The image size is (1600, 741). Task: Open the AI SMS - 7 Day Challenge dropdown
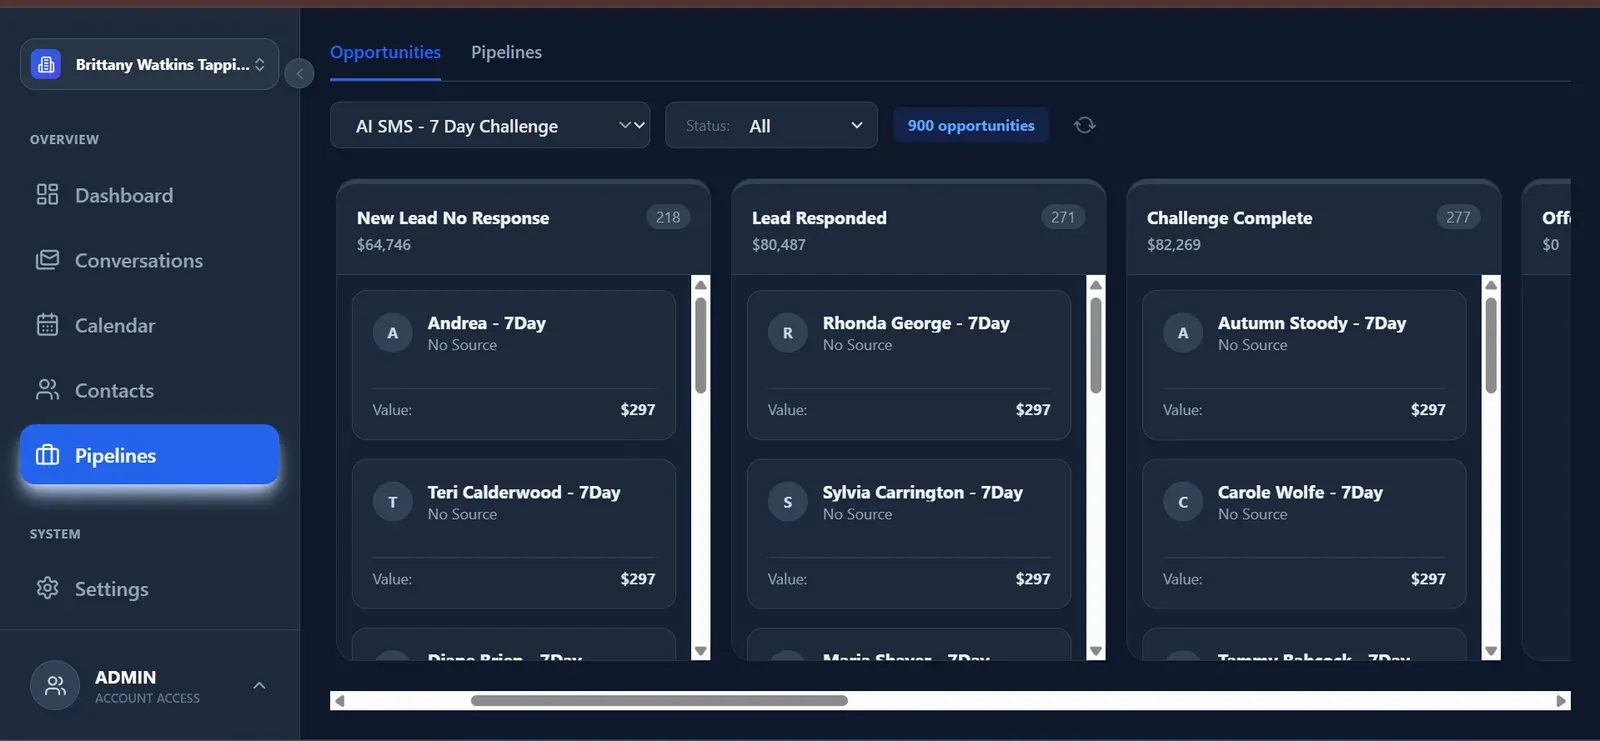tap(490, 125)
